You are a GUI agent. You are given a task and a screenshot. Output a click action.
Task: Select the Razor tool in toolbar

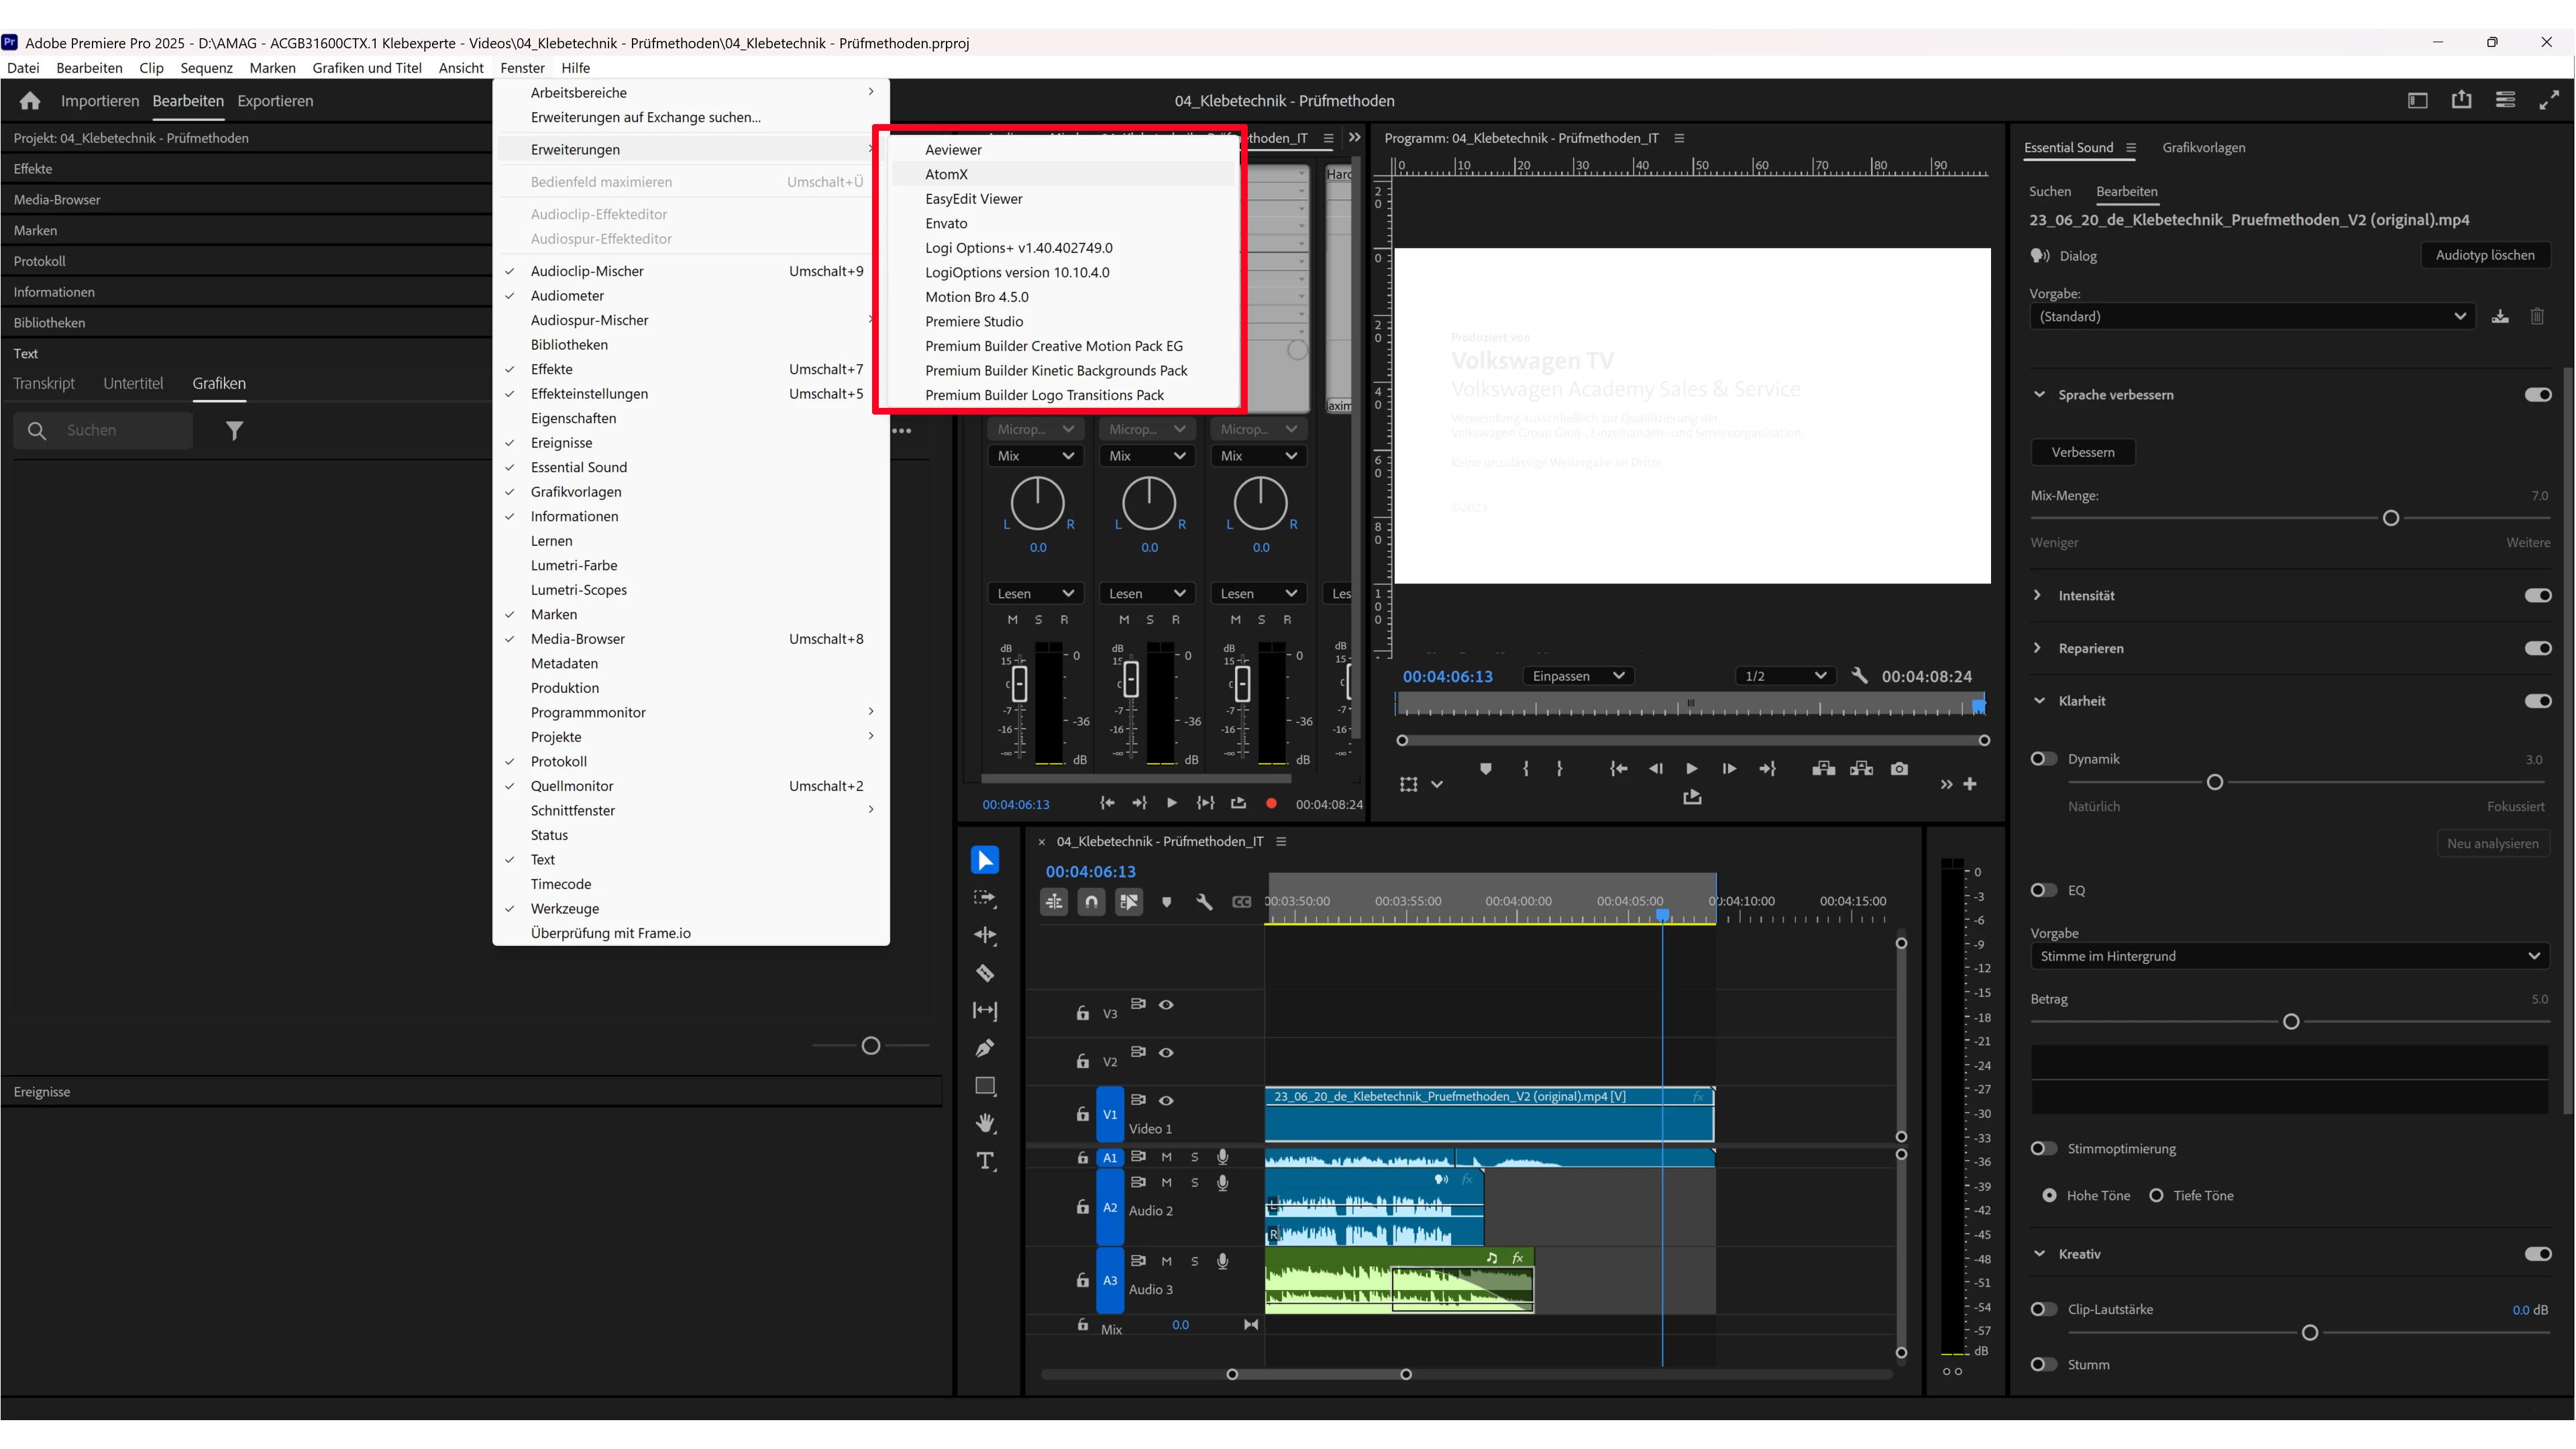point(985,973)
